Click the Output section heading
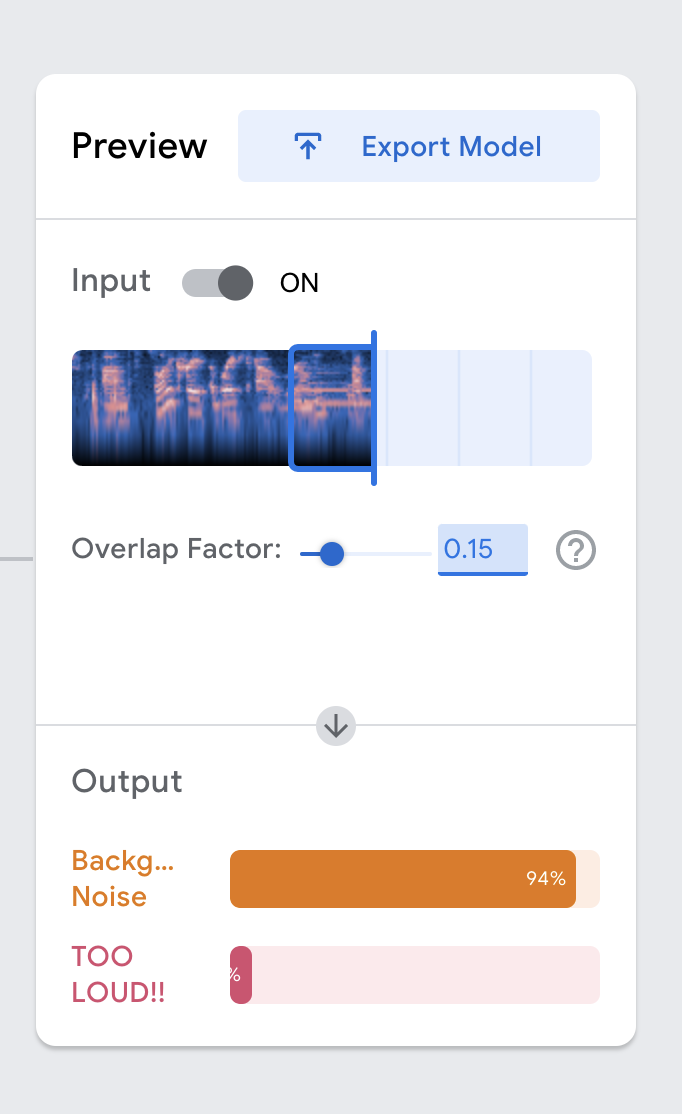The image size is (682, 1114). 127,781
